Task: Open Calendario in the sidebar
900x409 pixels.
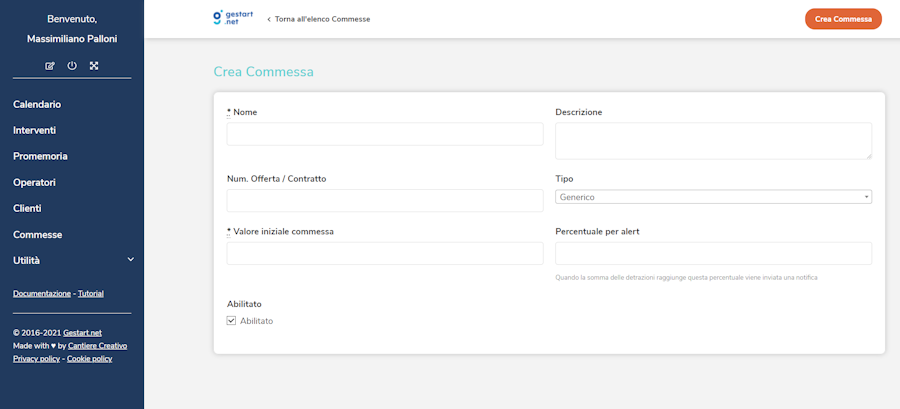Action: (37, 104)
